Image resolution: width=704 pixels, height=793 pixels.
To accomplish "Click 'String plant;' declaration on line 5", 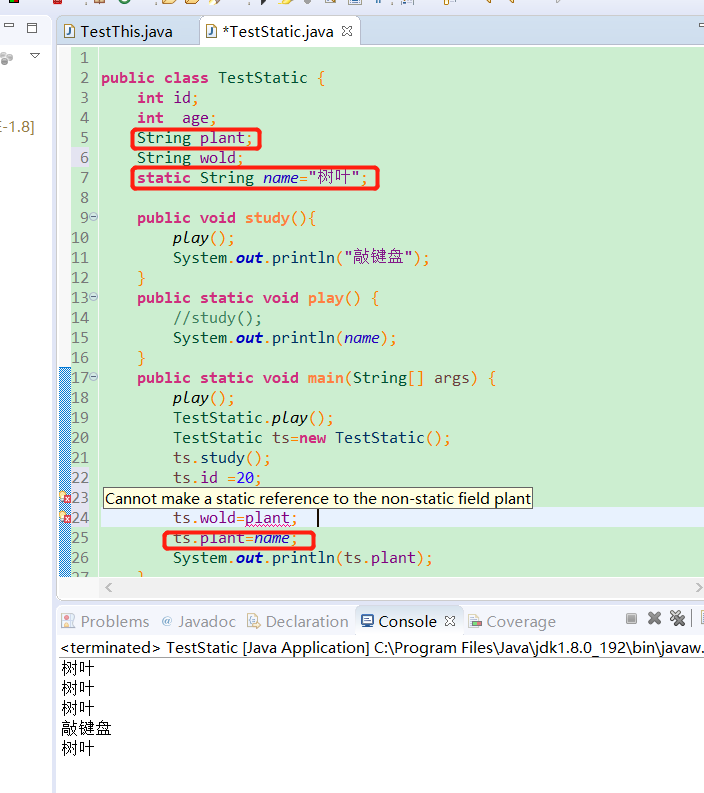I will [195, 138].
